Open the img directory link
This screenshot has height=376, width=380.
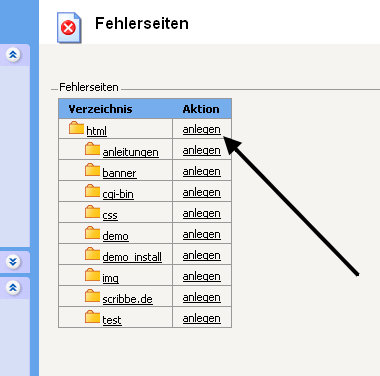pos(110,278)
